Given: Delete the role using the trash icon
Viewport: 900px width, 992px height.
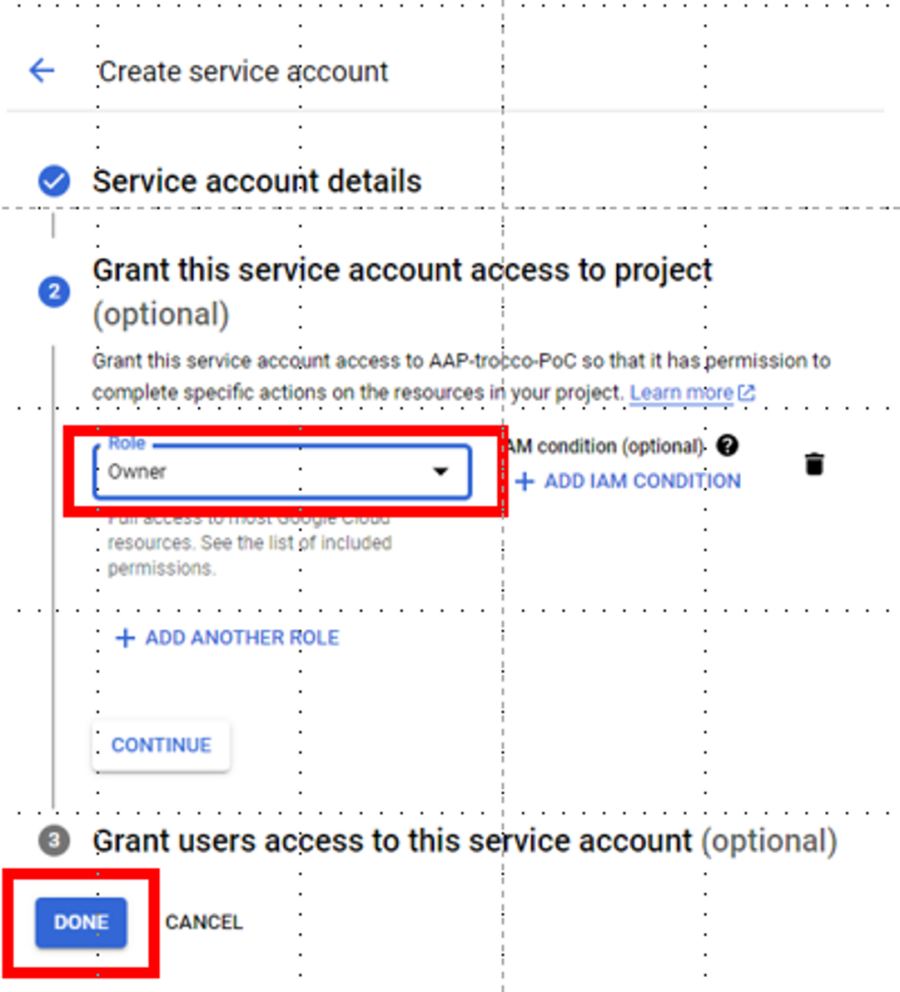Looking at the screenshot, I should pos(815,464).
